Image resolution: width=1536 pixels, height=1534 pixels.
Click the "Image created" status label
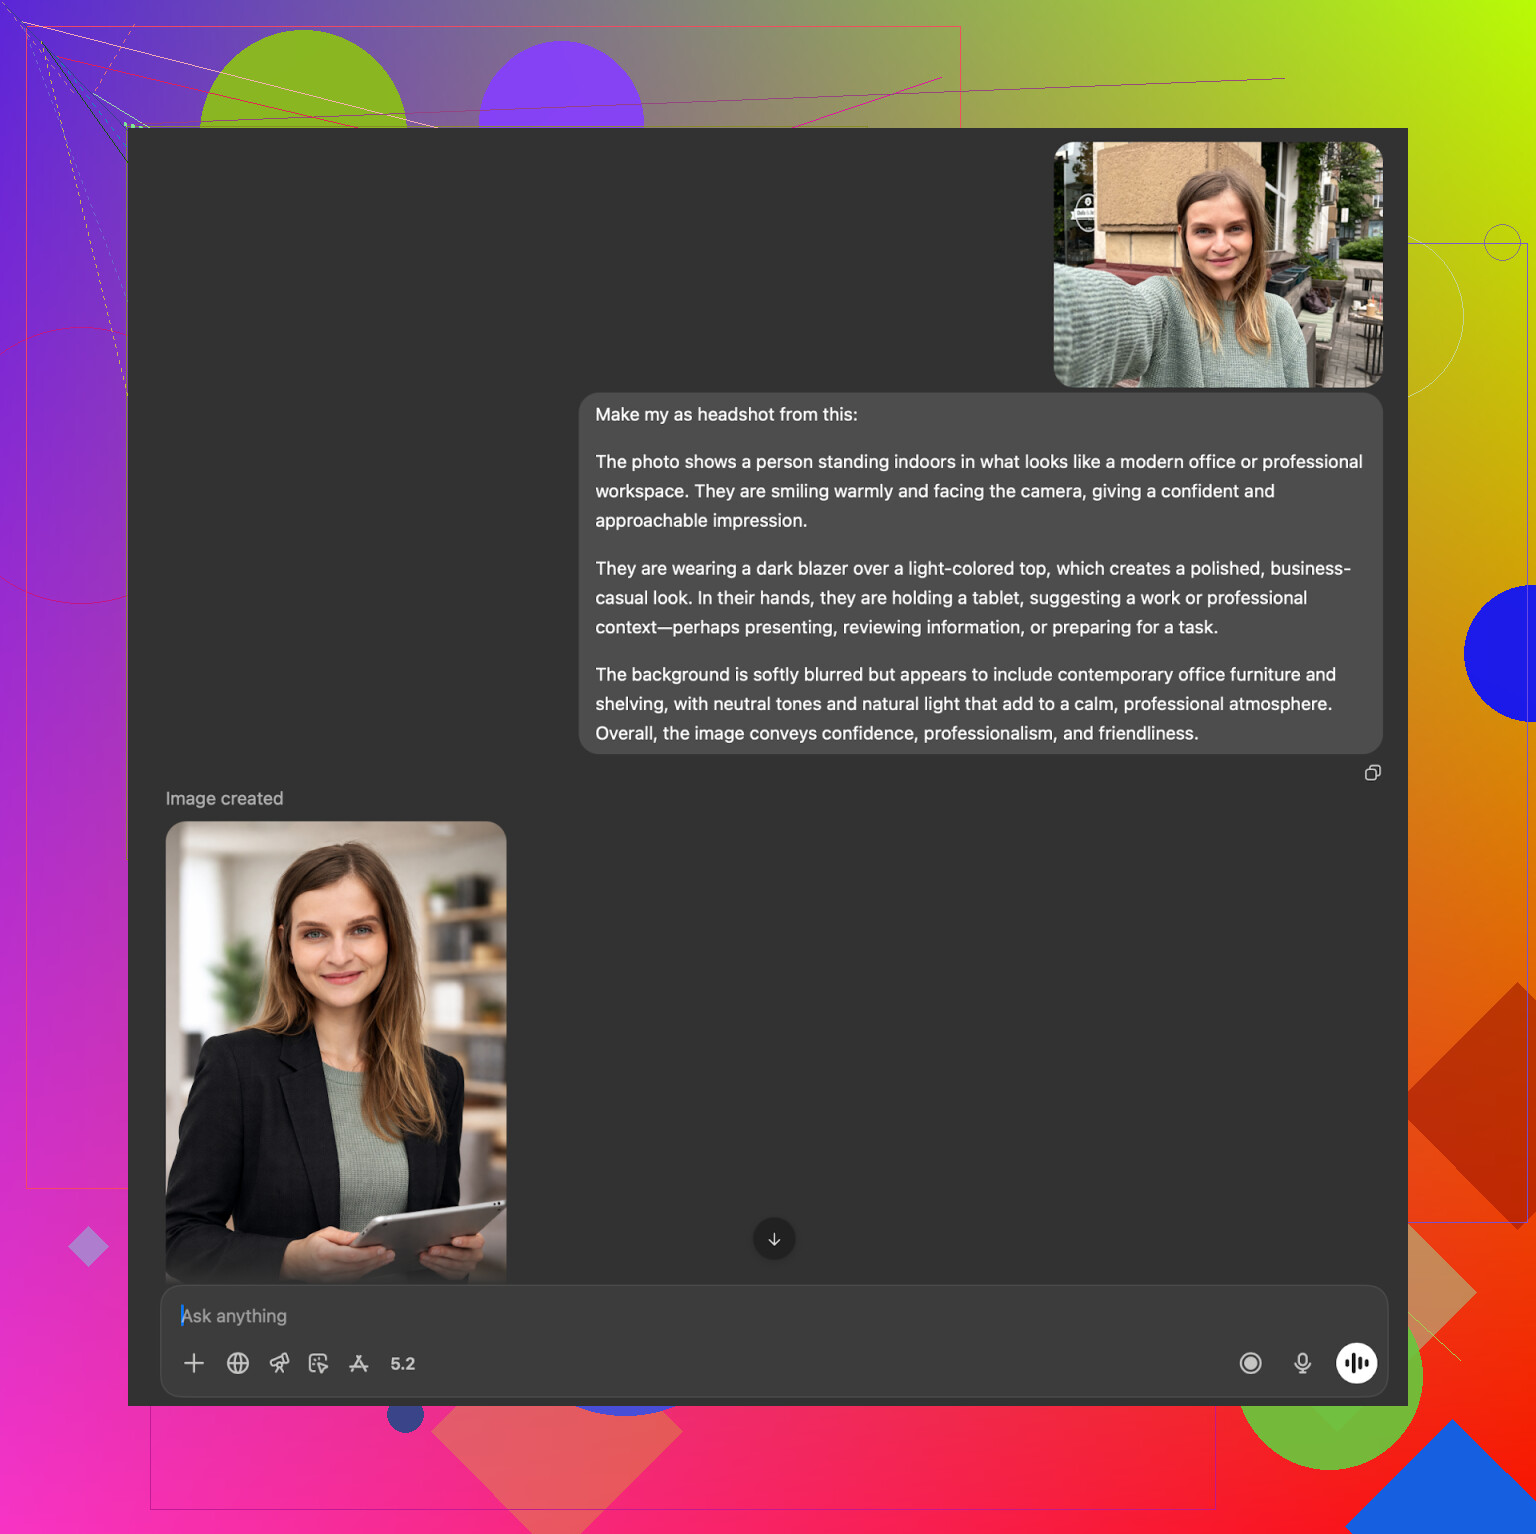pos(224,798)
